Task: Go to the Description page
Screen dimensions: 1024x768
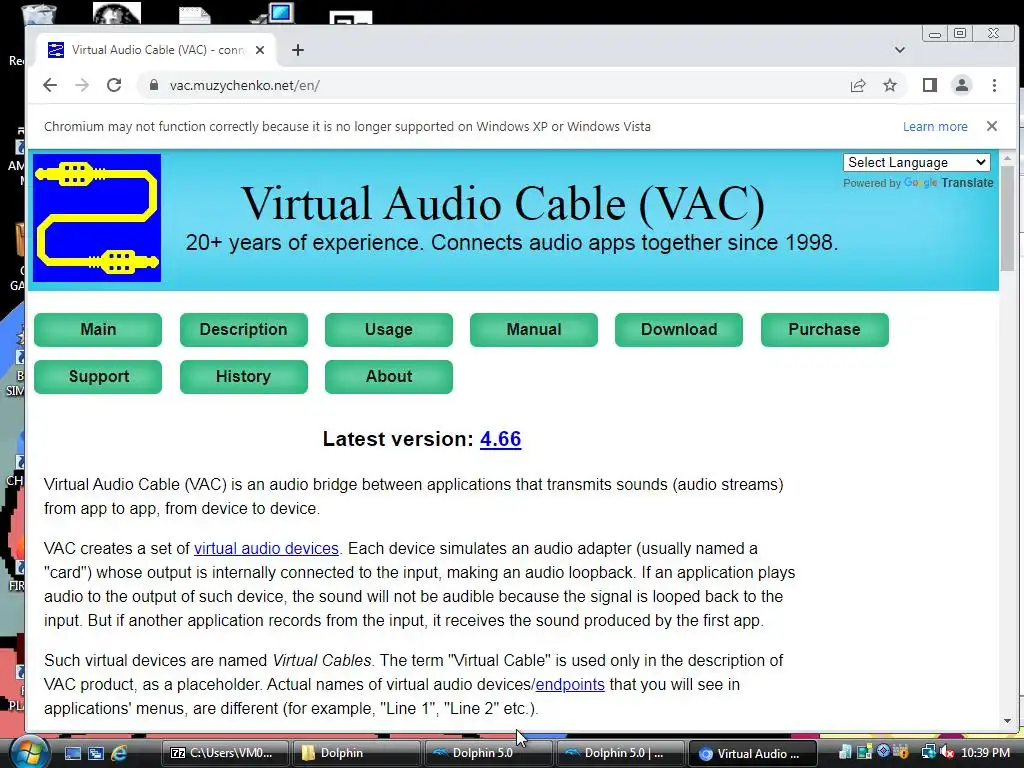Action: pyautogui.click(x=244, y=329)
